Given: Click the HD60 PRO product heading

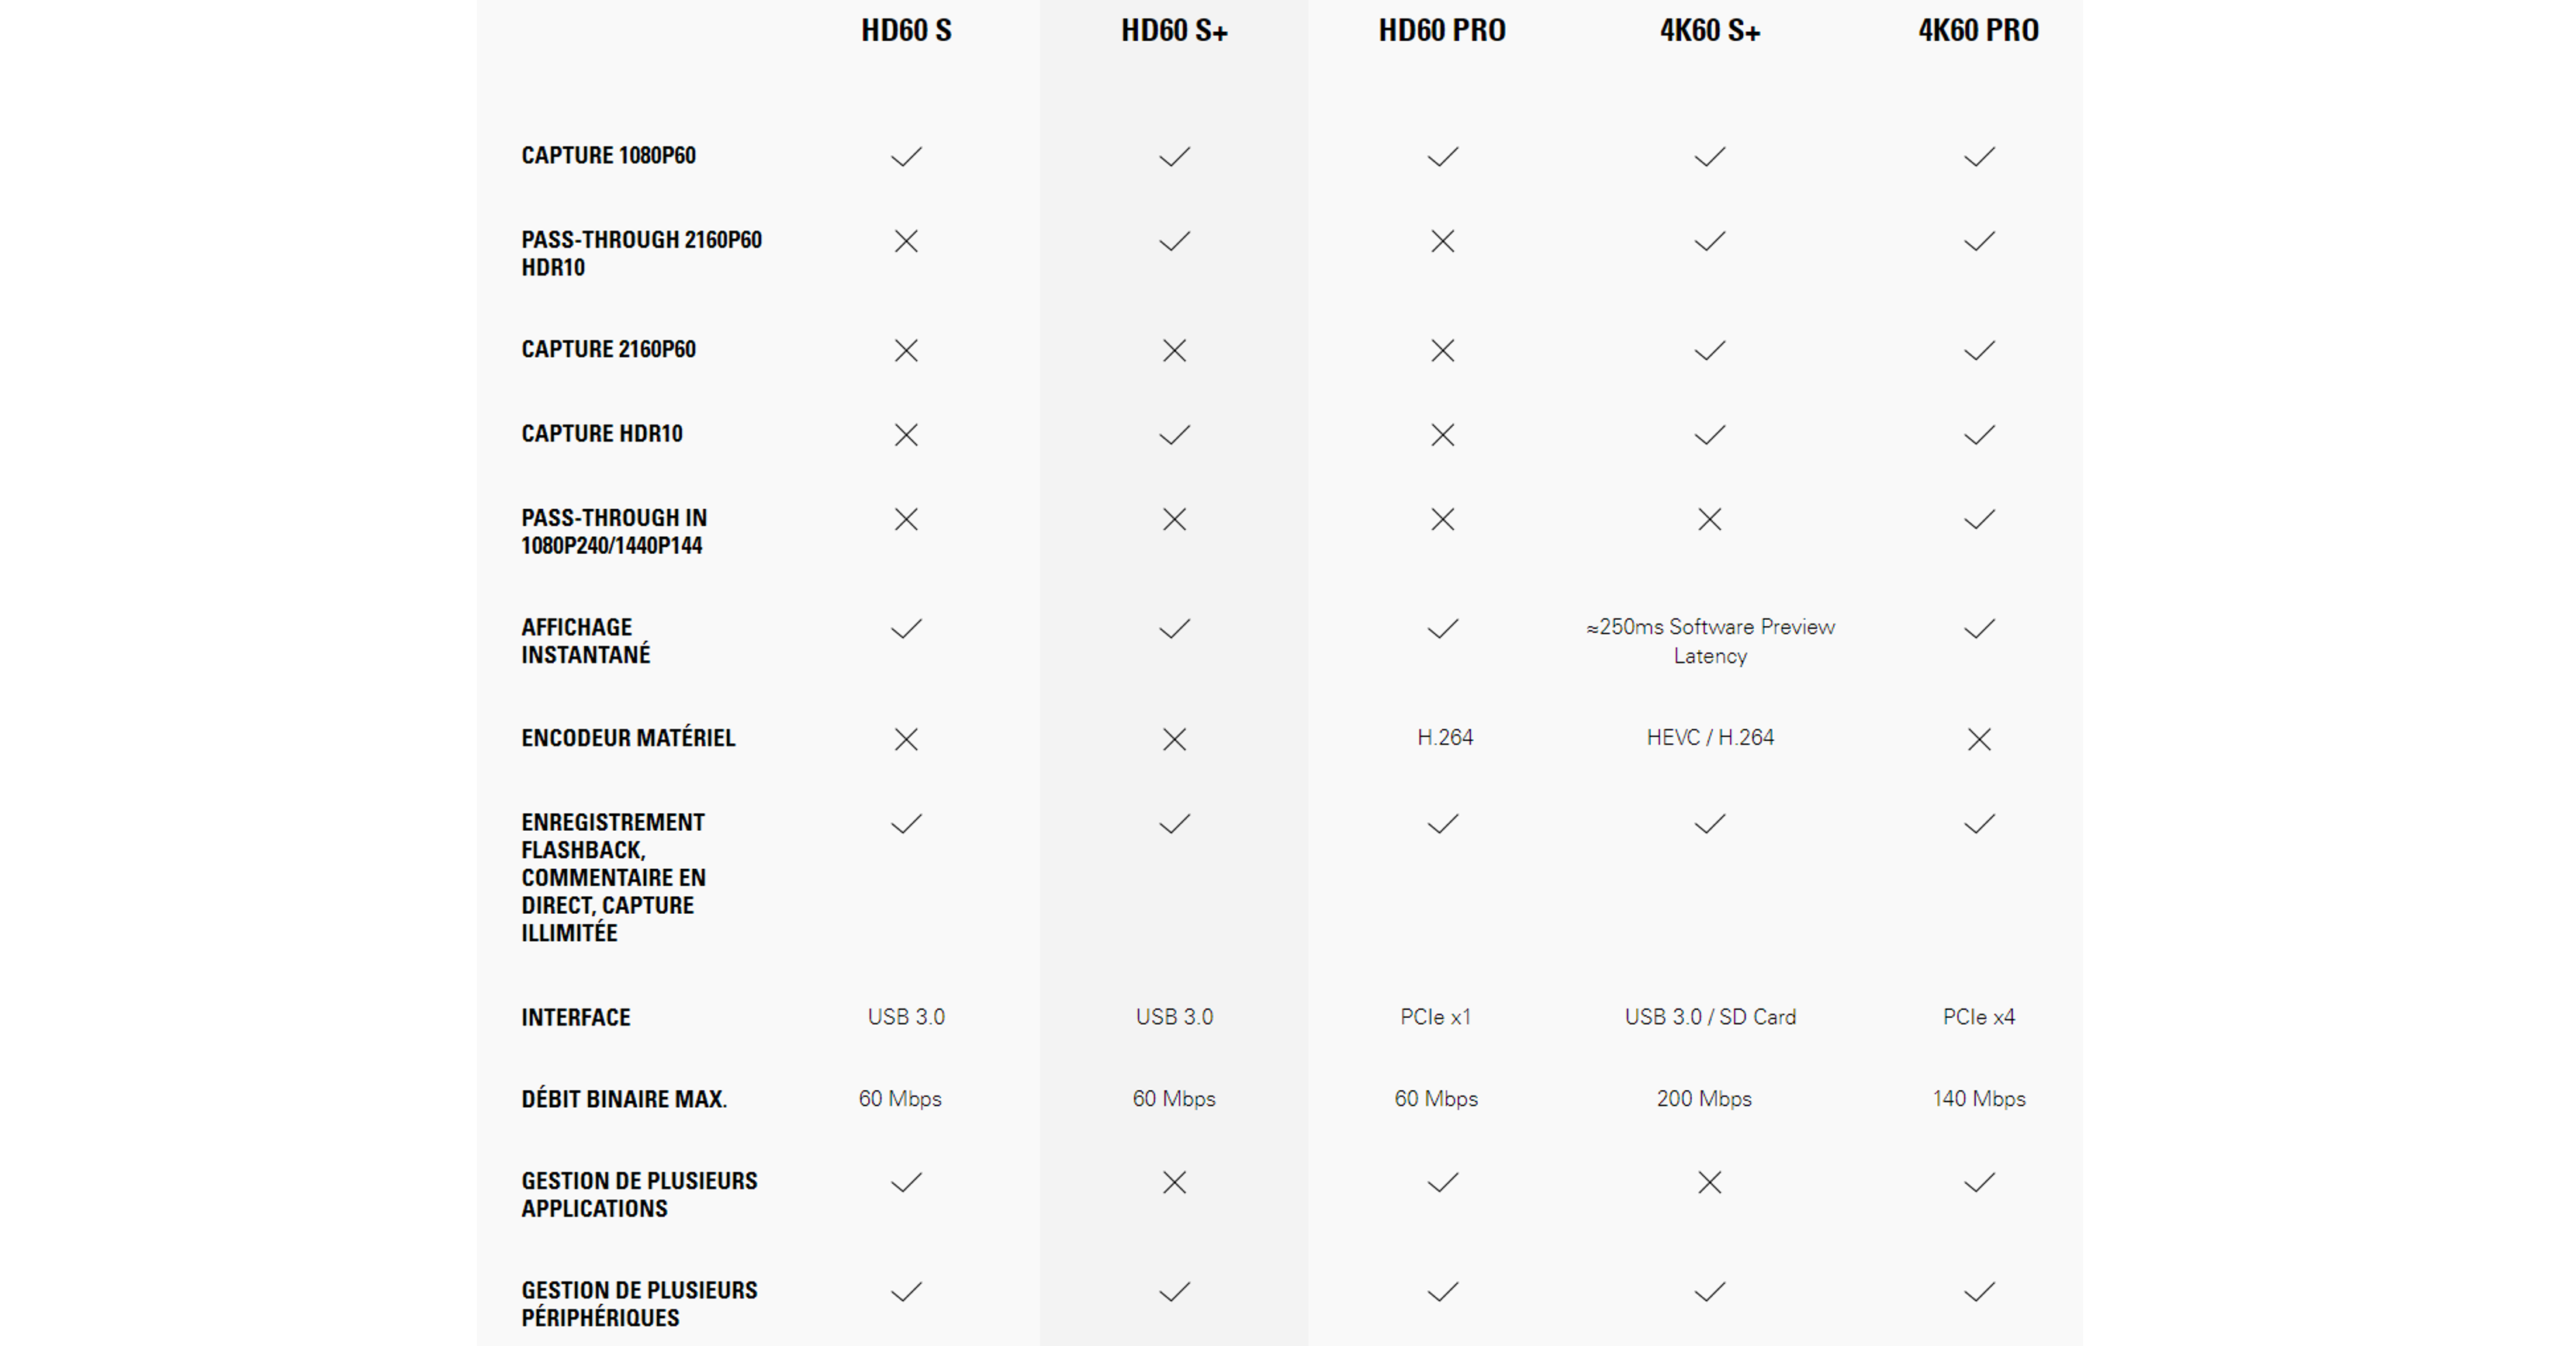Looking at the screenshot, I should (x=1442, y=31).
